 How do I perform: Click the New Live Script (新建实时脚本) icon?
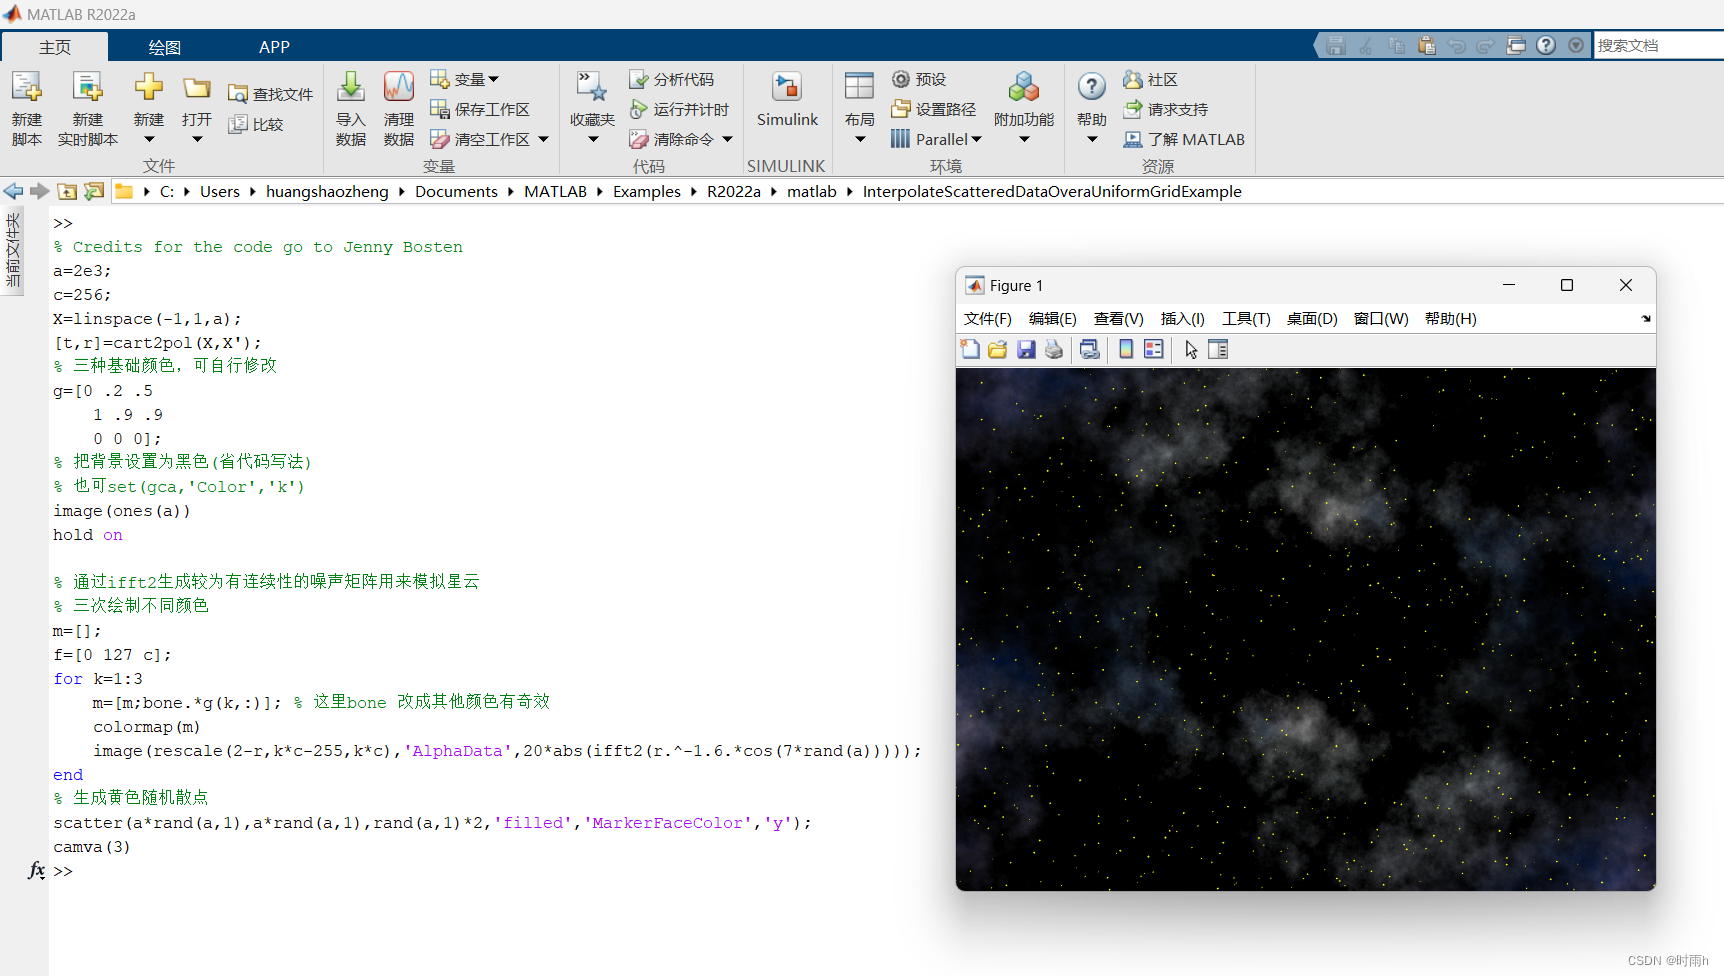[88, 88]
